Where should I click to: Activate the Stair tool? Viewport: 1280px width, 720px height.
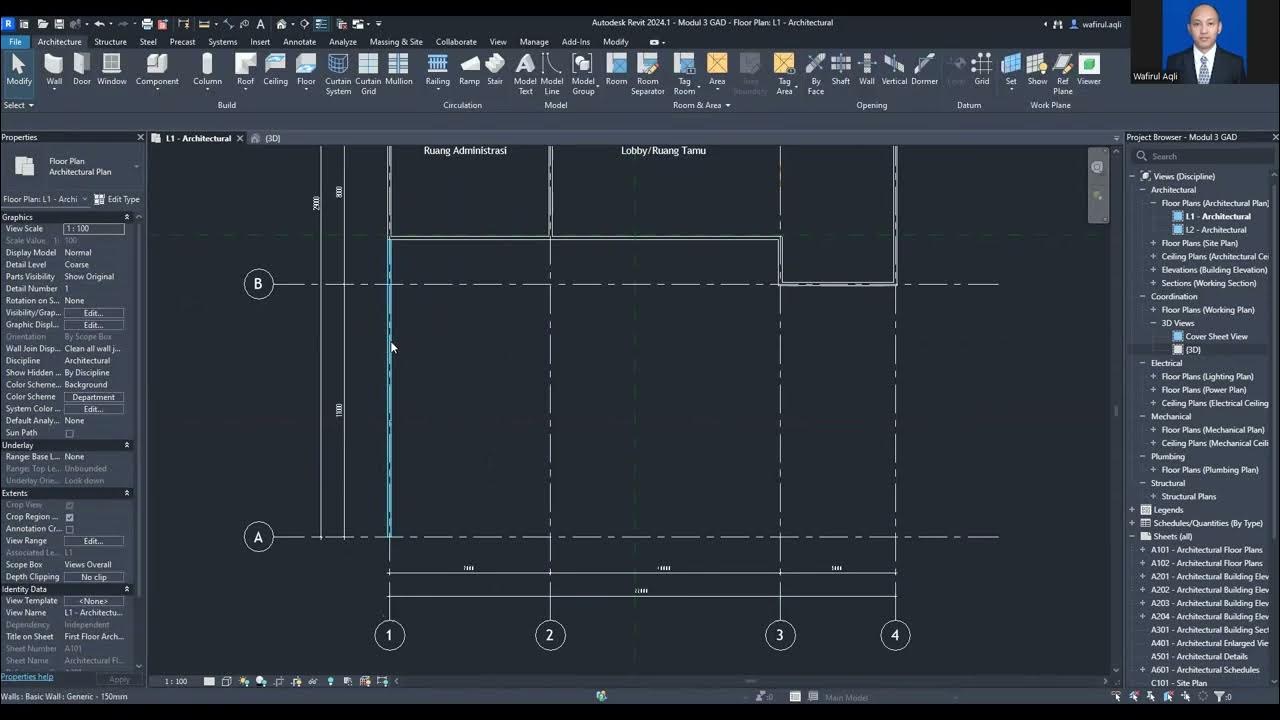click(x=495, y=70)
